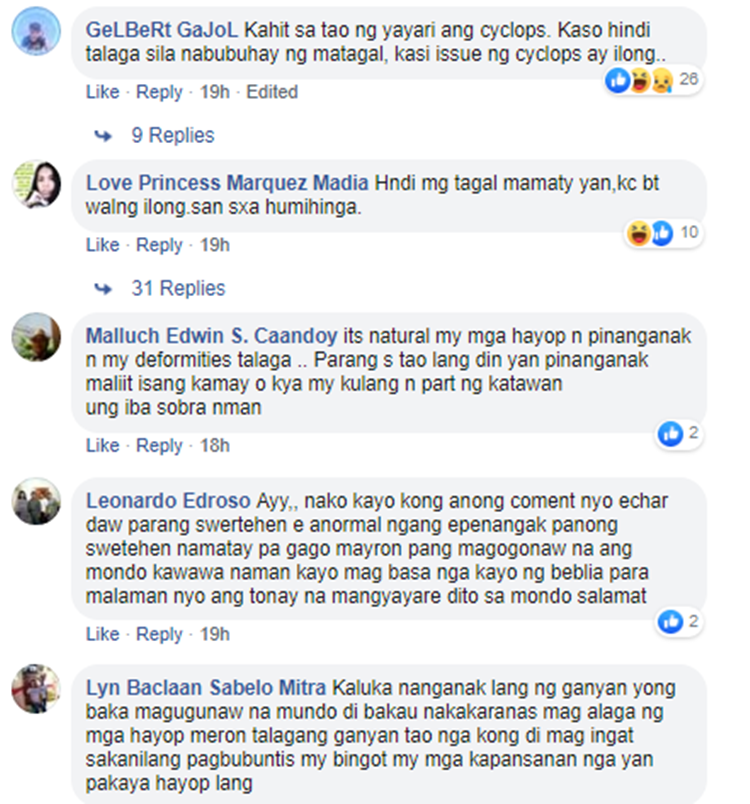Screen dimensions: 750x804
Task: Click reply arrow icon beside 9 Replies
Action: coord(103,136)
